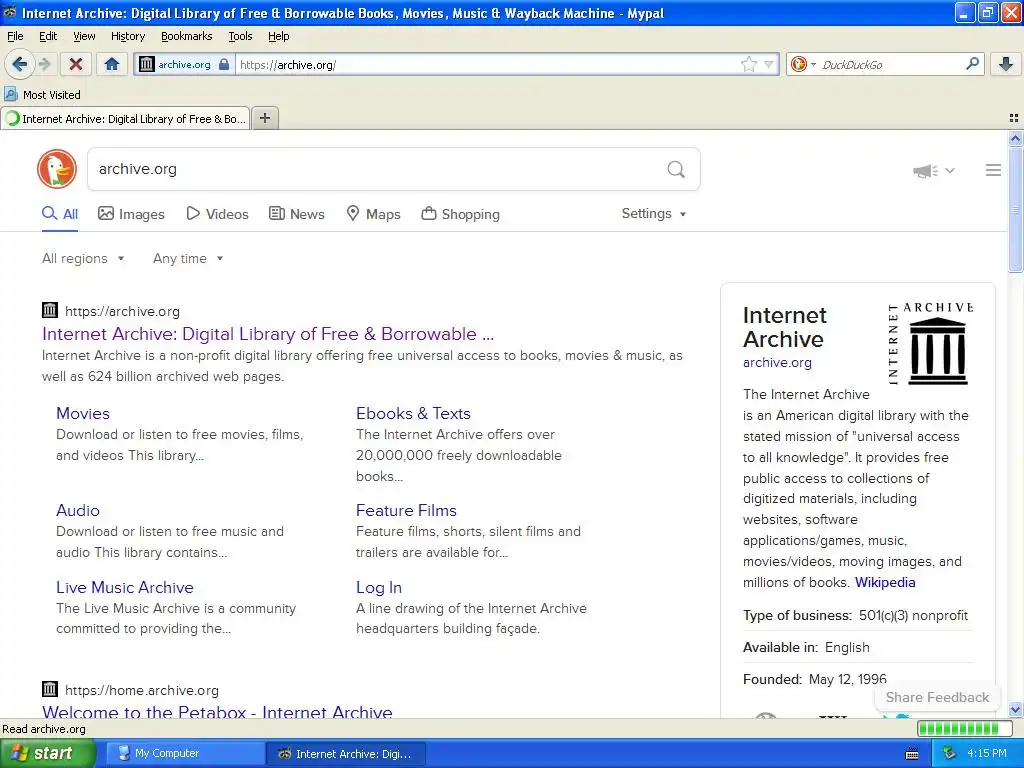Open the Tools menu
Viewport: 1024px width, 768px height.
pos(240,36)
